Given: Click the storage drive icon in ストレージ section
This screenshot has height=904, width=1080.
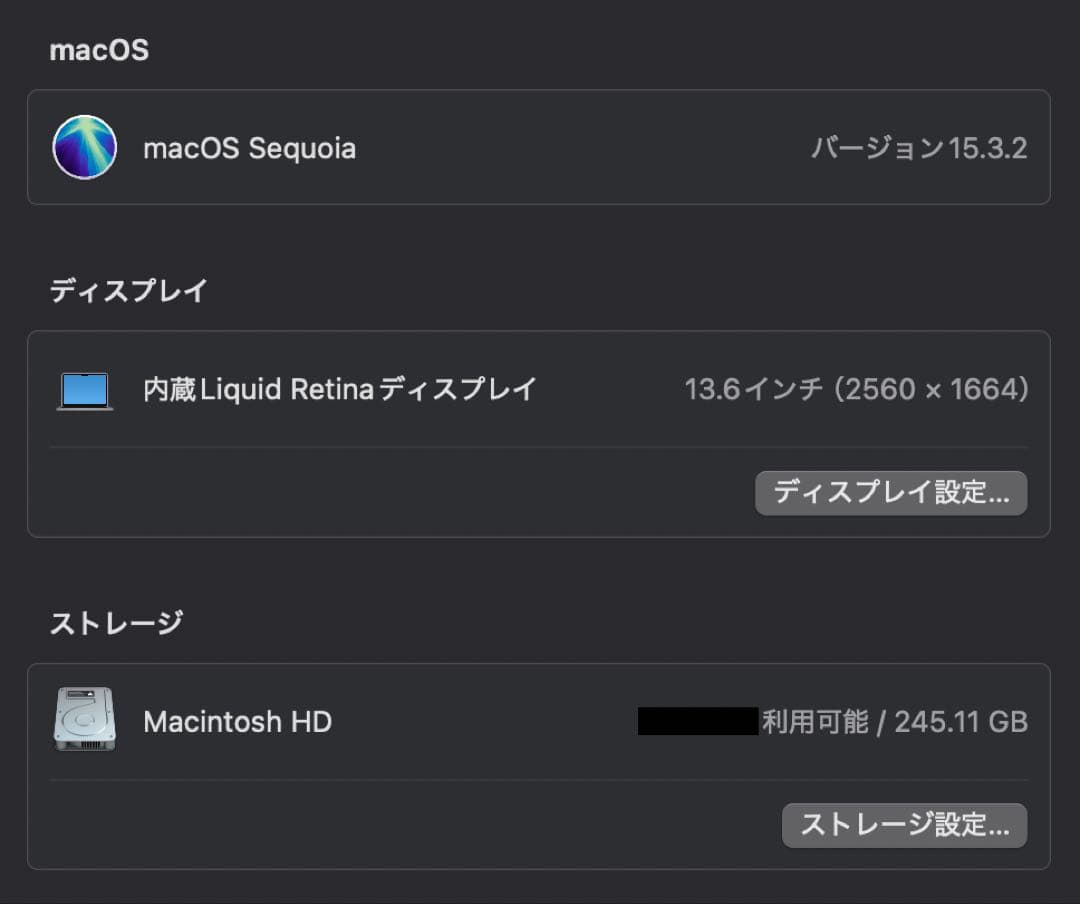Looking at the screenshot, I should tap(84, 719).
